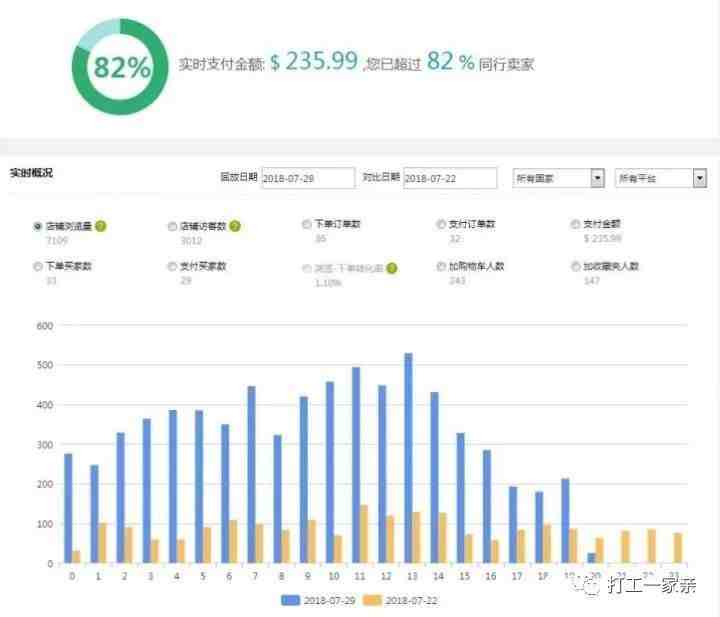Screen dimensions: 720x617
Task: Click help icon beside 浏览-下单转化率
Action: coord(392,269)
